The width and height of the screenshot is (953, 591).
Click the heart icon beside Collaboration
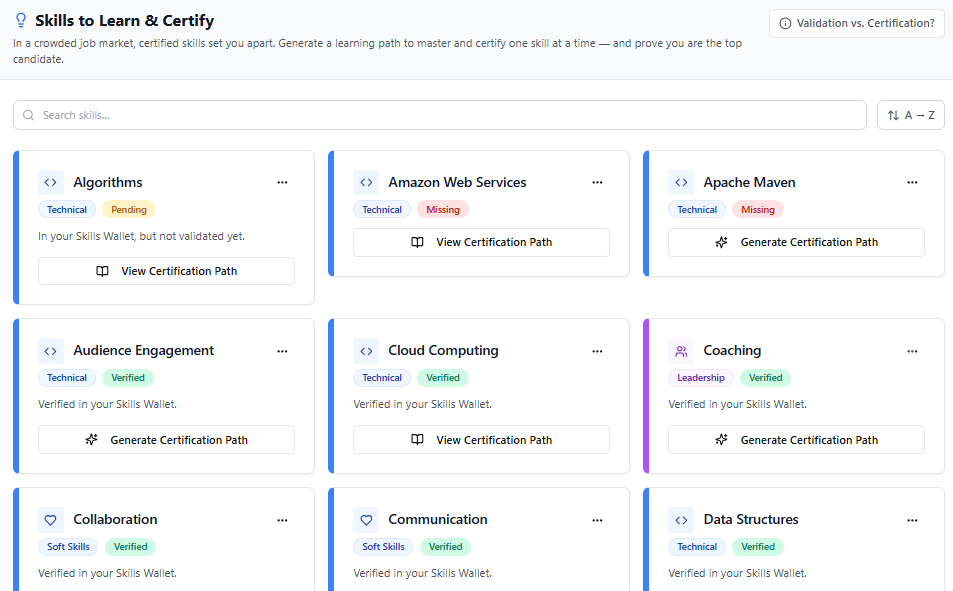coord(51,520)
